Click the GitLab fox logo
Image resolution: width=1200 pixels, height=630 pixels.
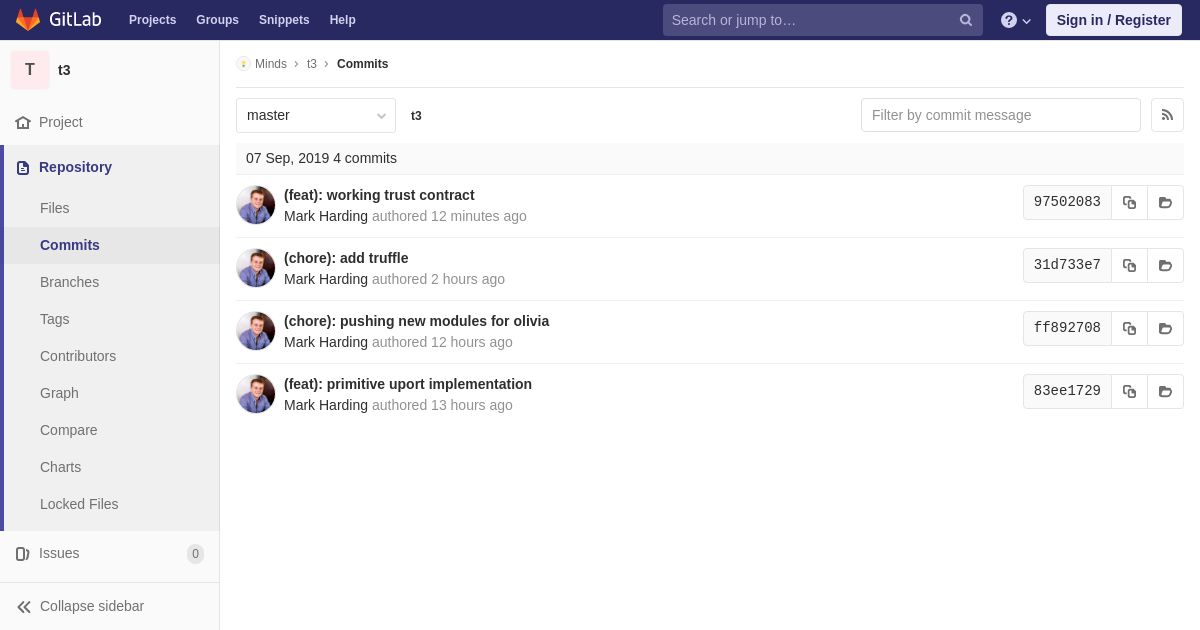28,20
